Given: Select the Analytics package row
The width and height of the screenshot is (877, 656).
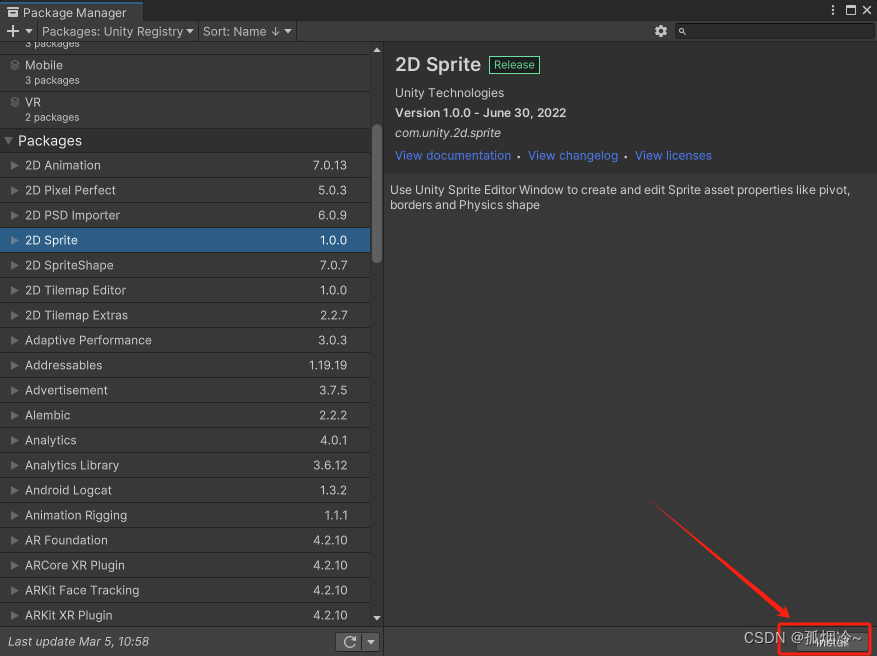Looking at the screenshot, I should (x=185, y=440).
